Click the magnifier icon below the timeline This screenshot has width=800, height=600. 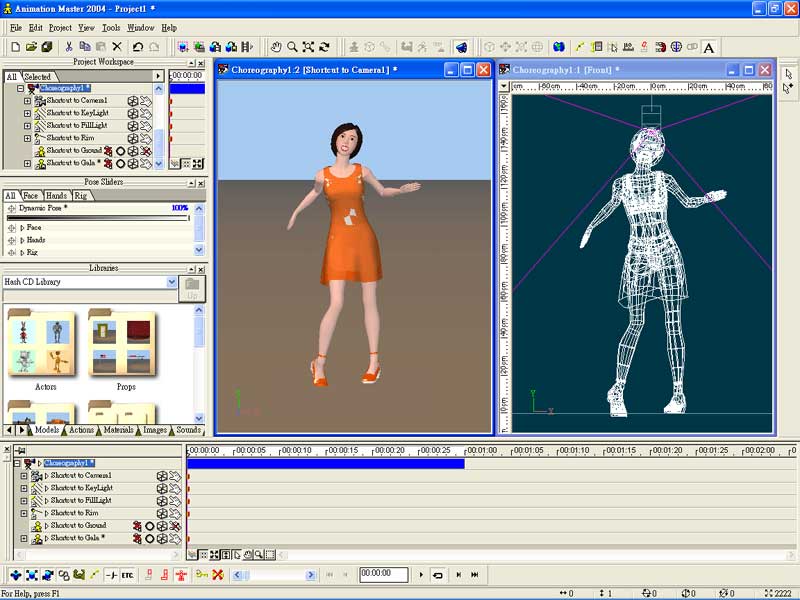259,554
